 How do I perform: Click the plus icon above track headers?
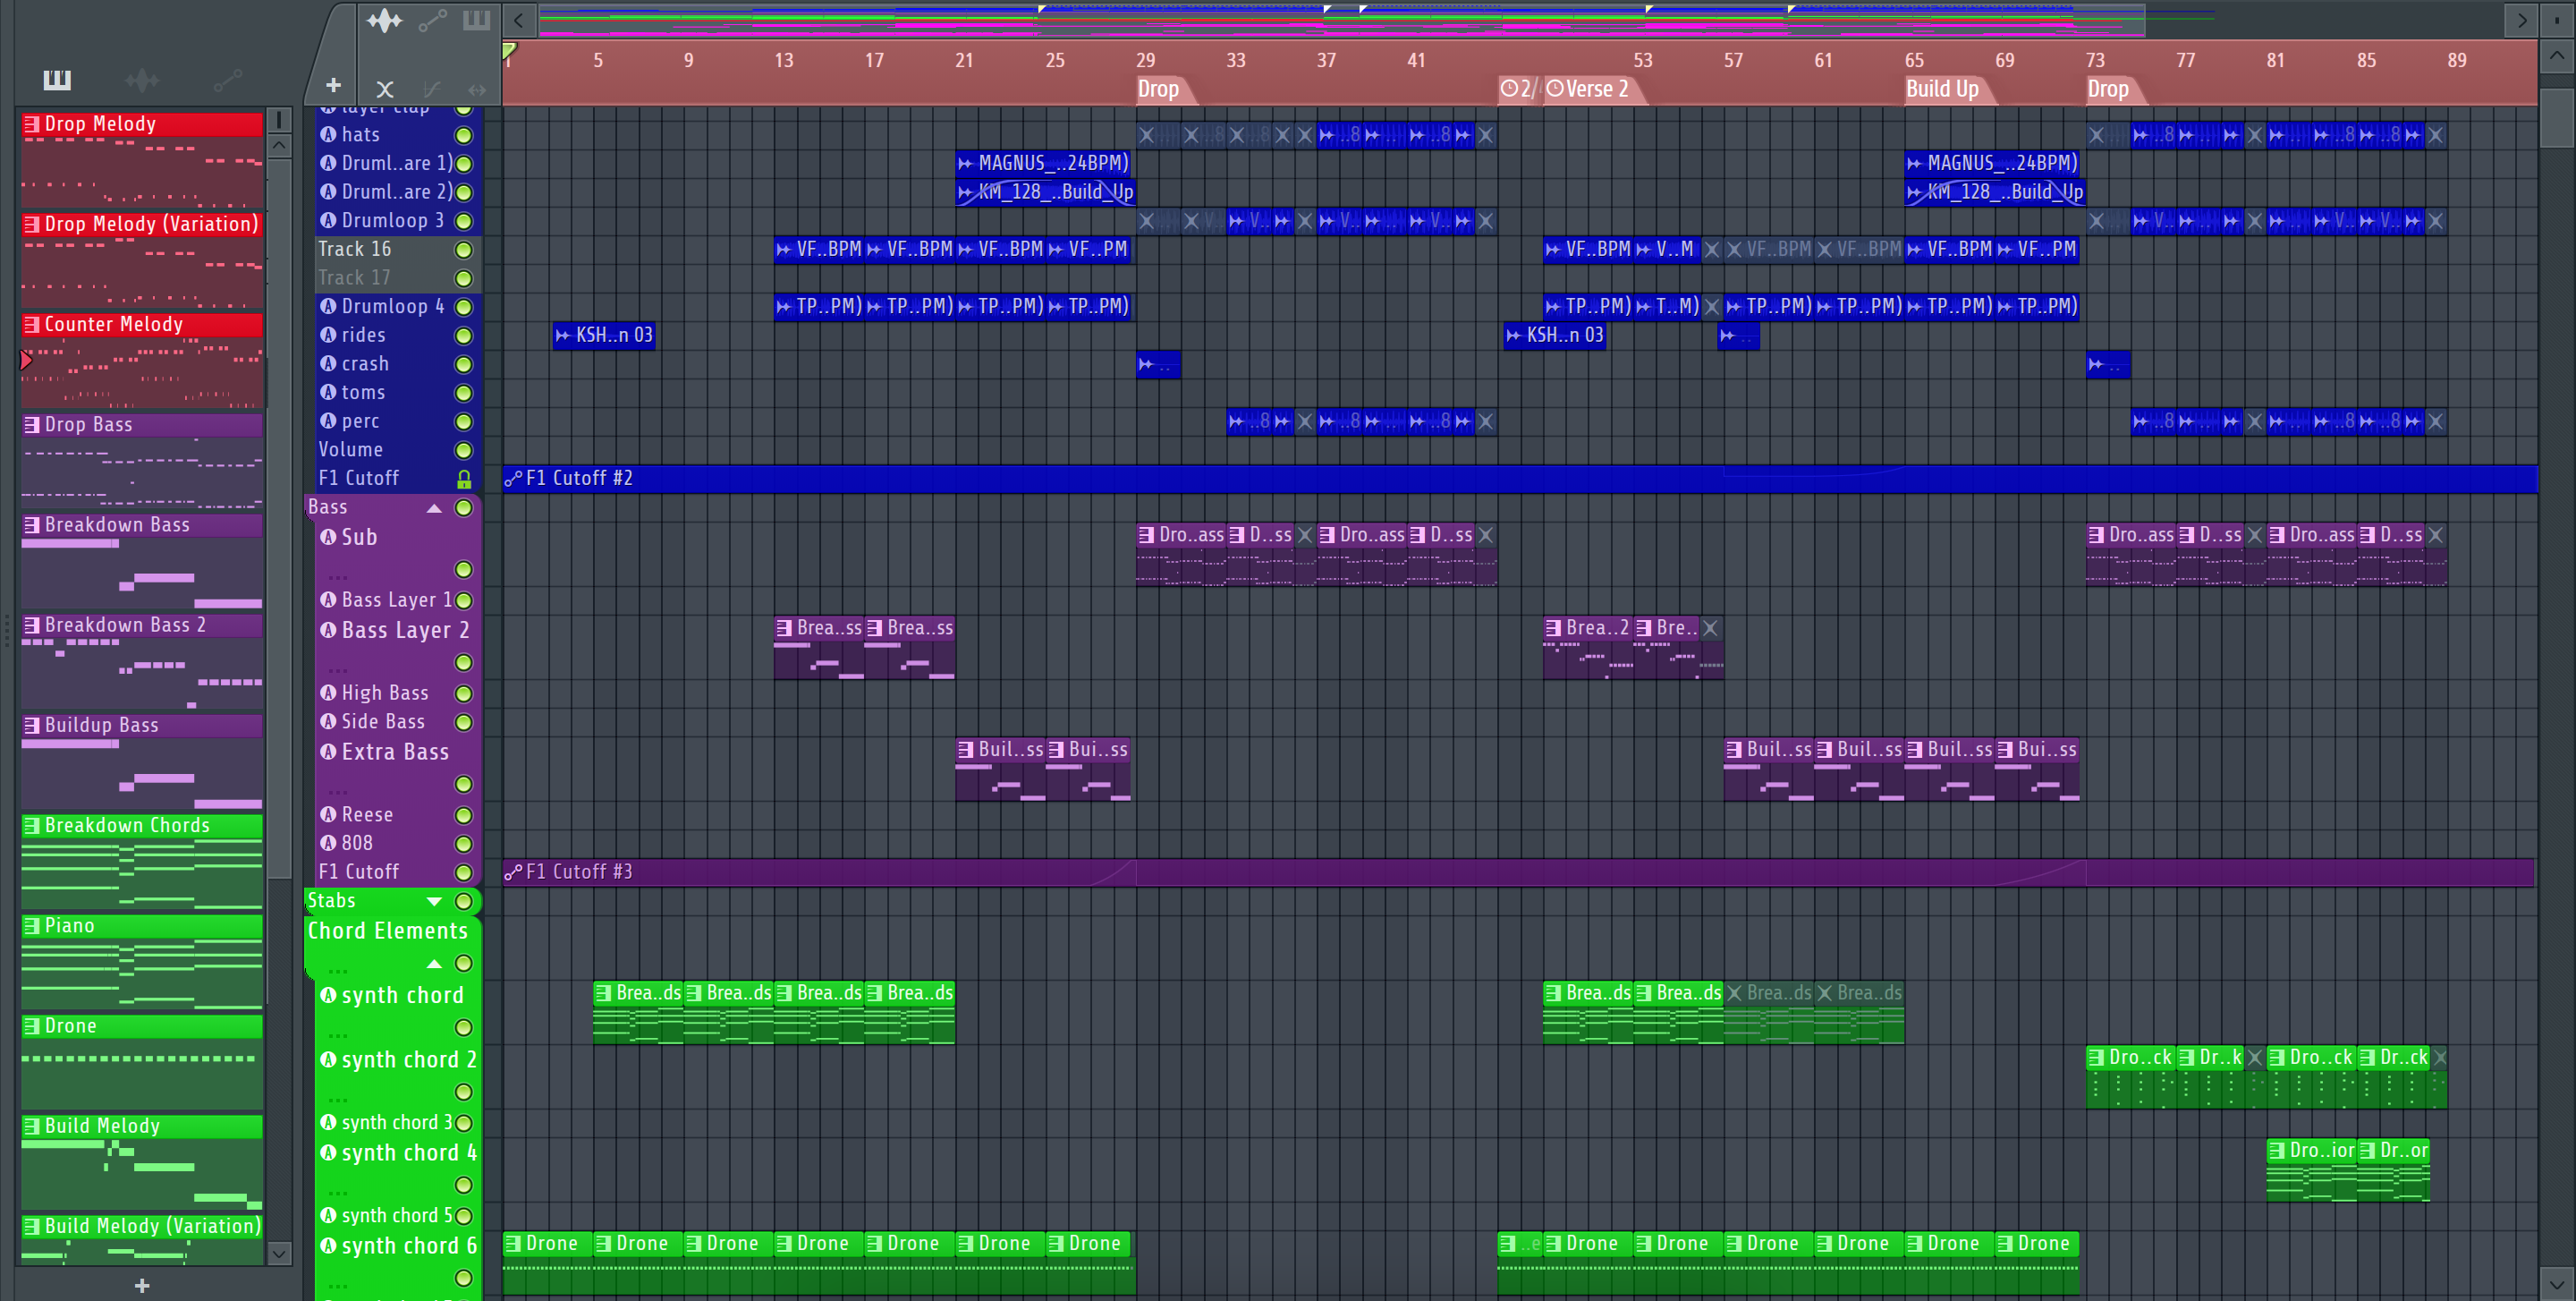(334, 86)
